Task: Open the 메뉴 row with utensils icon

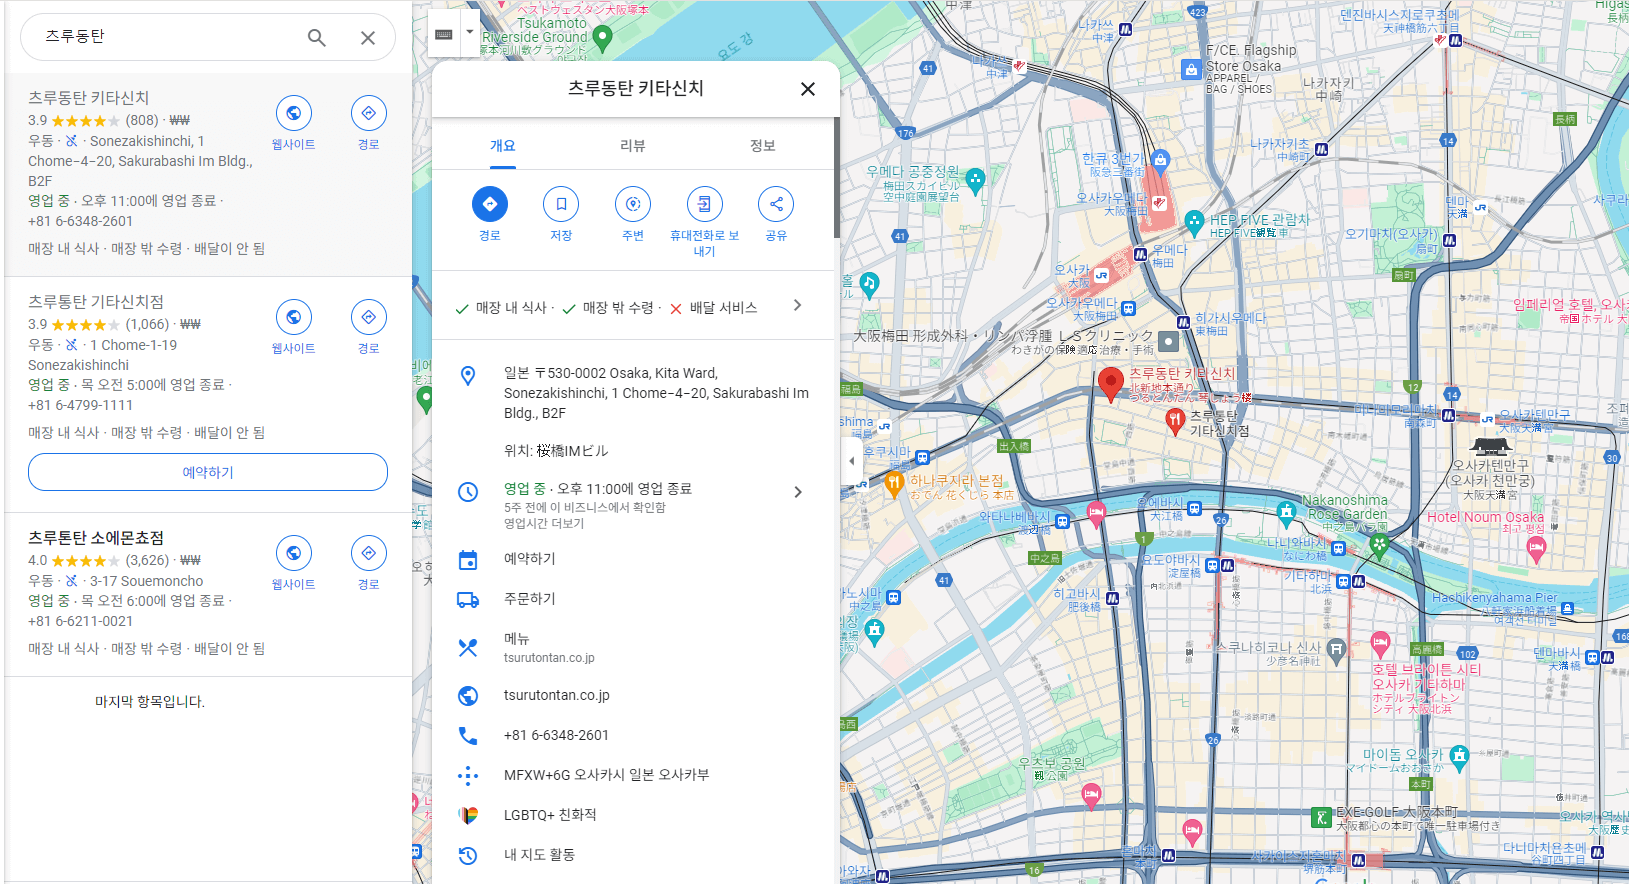Action: [633, 647]
